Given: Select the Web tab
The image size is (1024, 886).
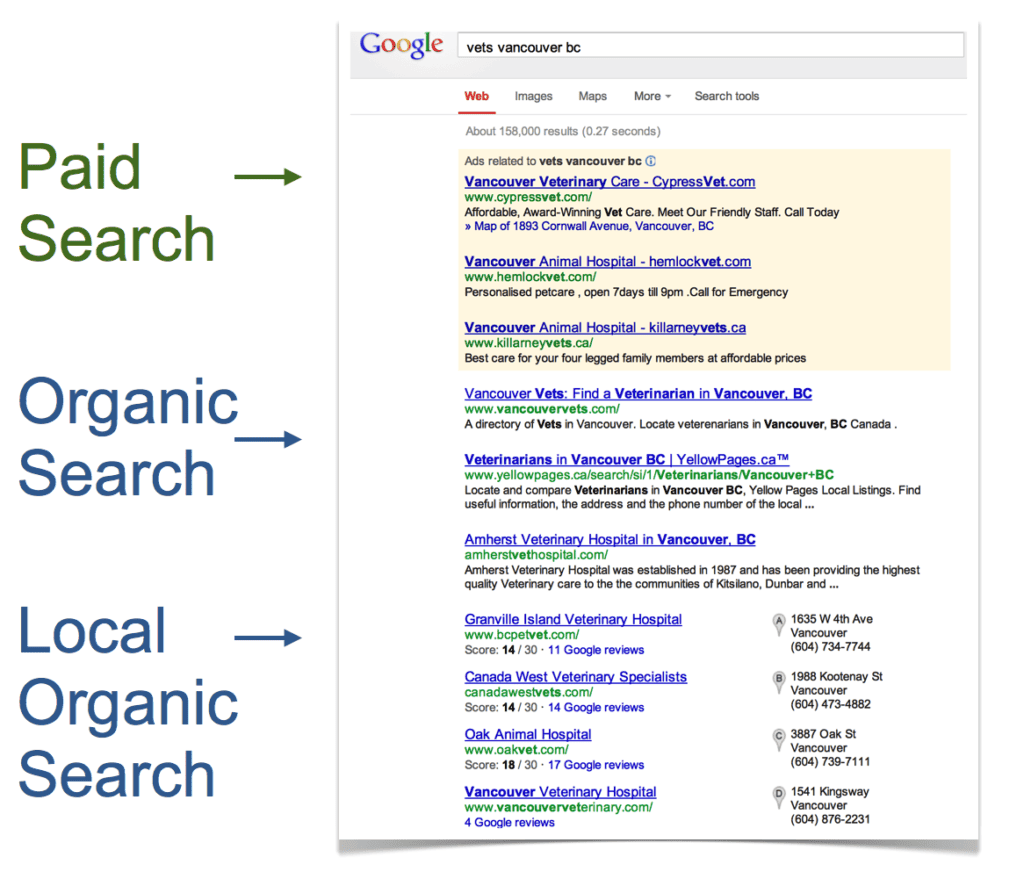Looking at the screenshot, I should coord(476,96).
